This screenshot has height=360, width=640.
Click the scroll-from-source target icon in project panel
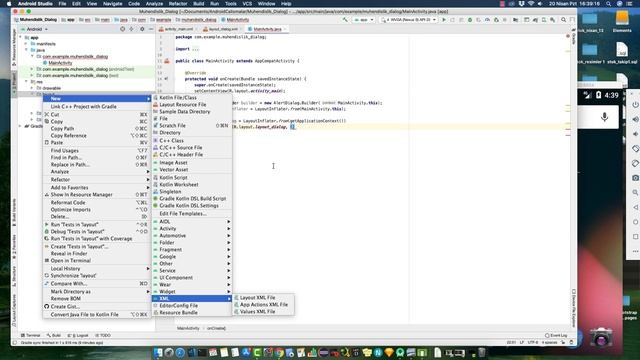pos(122,29)
